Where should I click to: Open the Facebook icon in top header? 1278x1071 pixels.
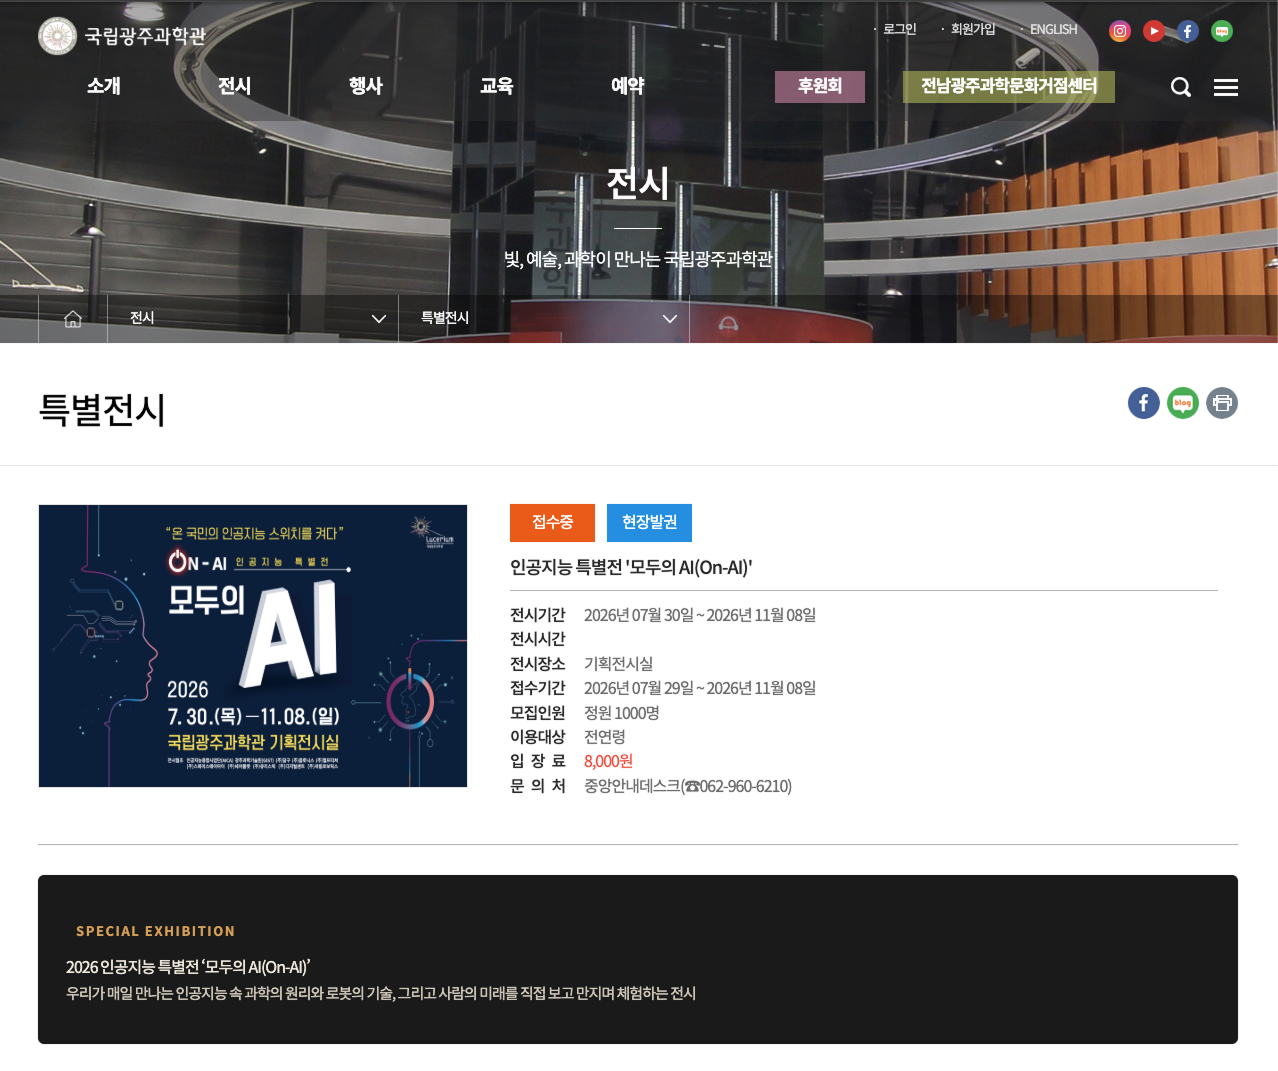1188,31
